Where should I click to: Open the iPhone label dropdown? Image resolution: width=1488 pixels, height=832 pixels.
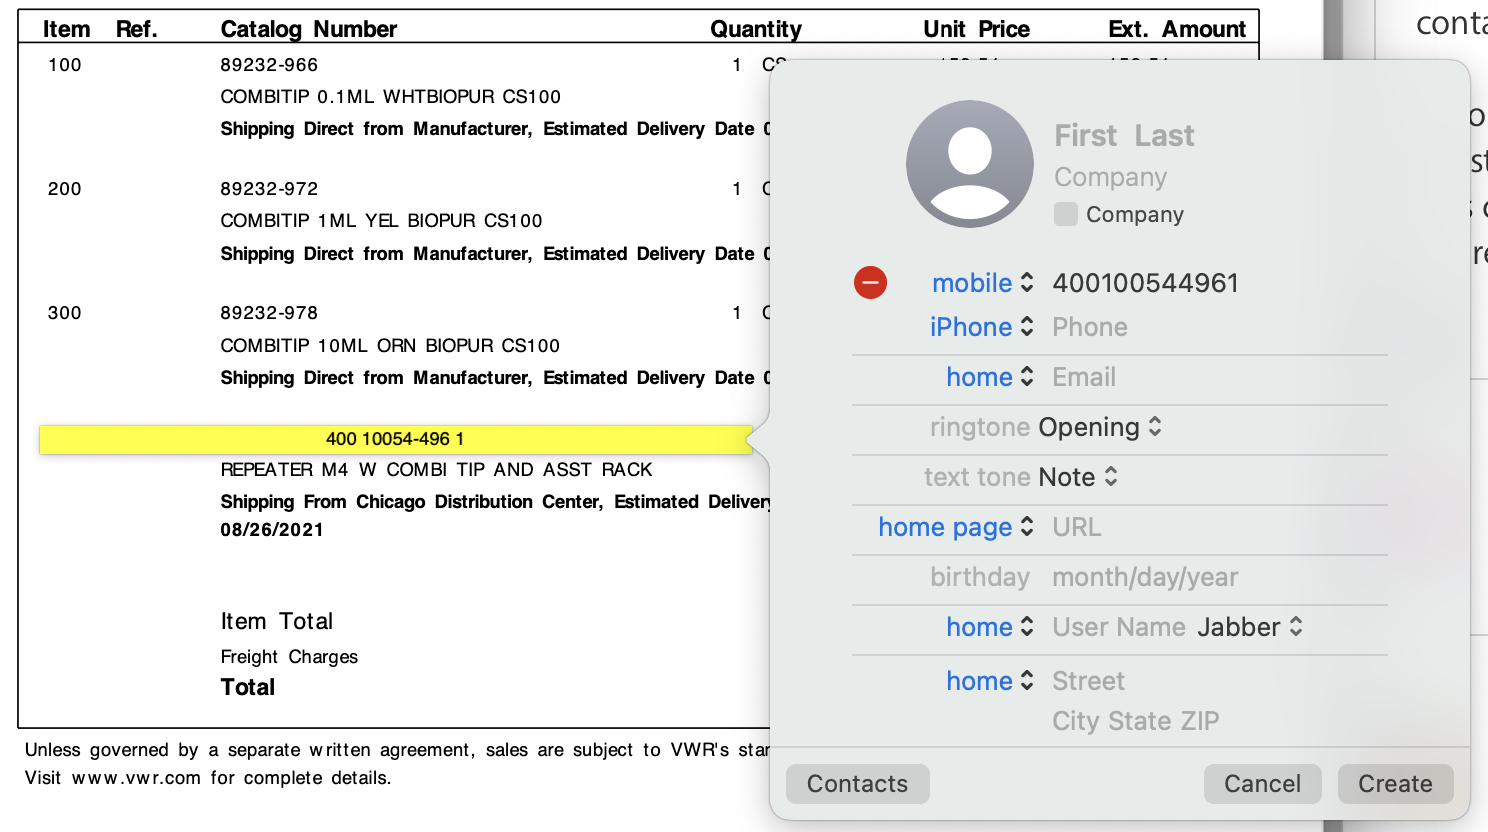click(982, 327)
